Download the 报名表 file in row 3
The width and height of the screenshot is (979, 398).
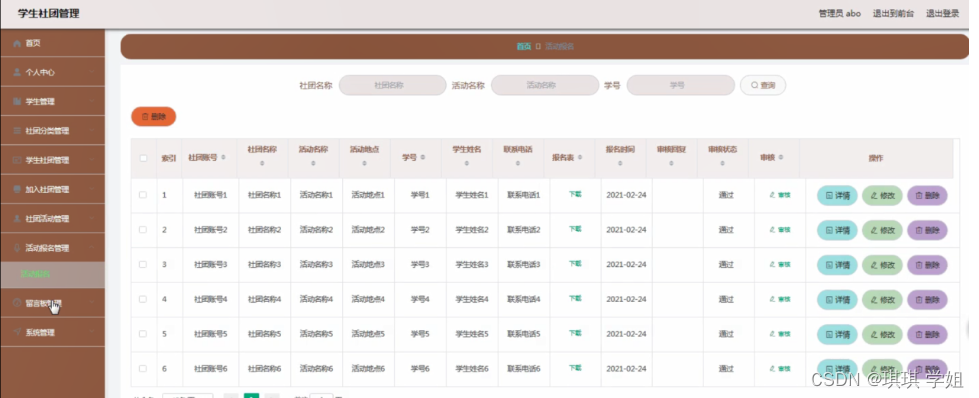[575, 264]
